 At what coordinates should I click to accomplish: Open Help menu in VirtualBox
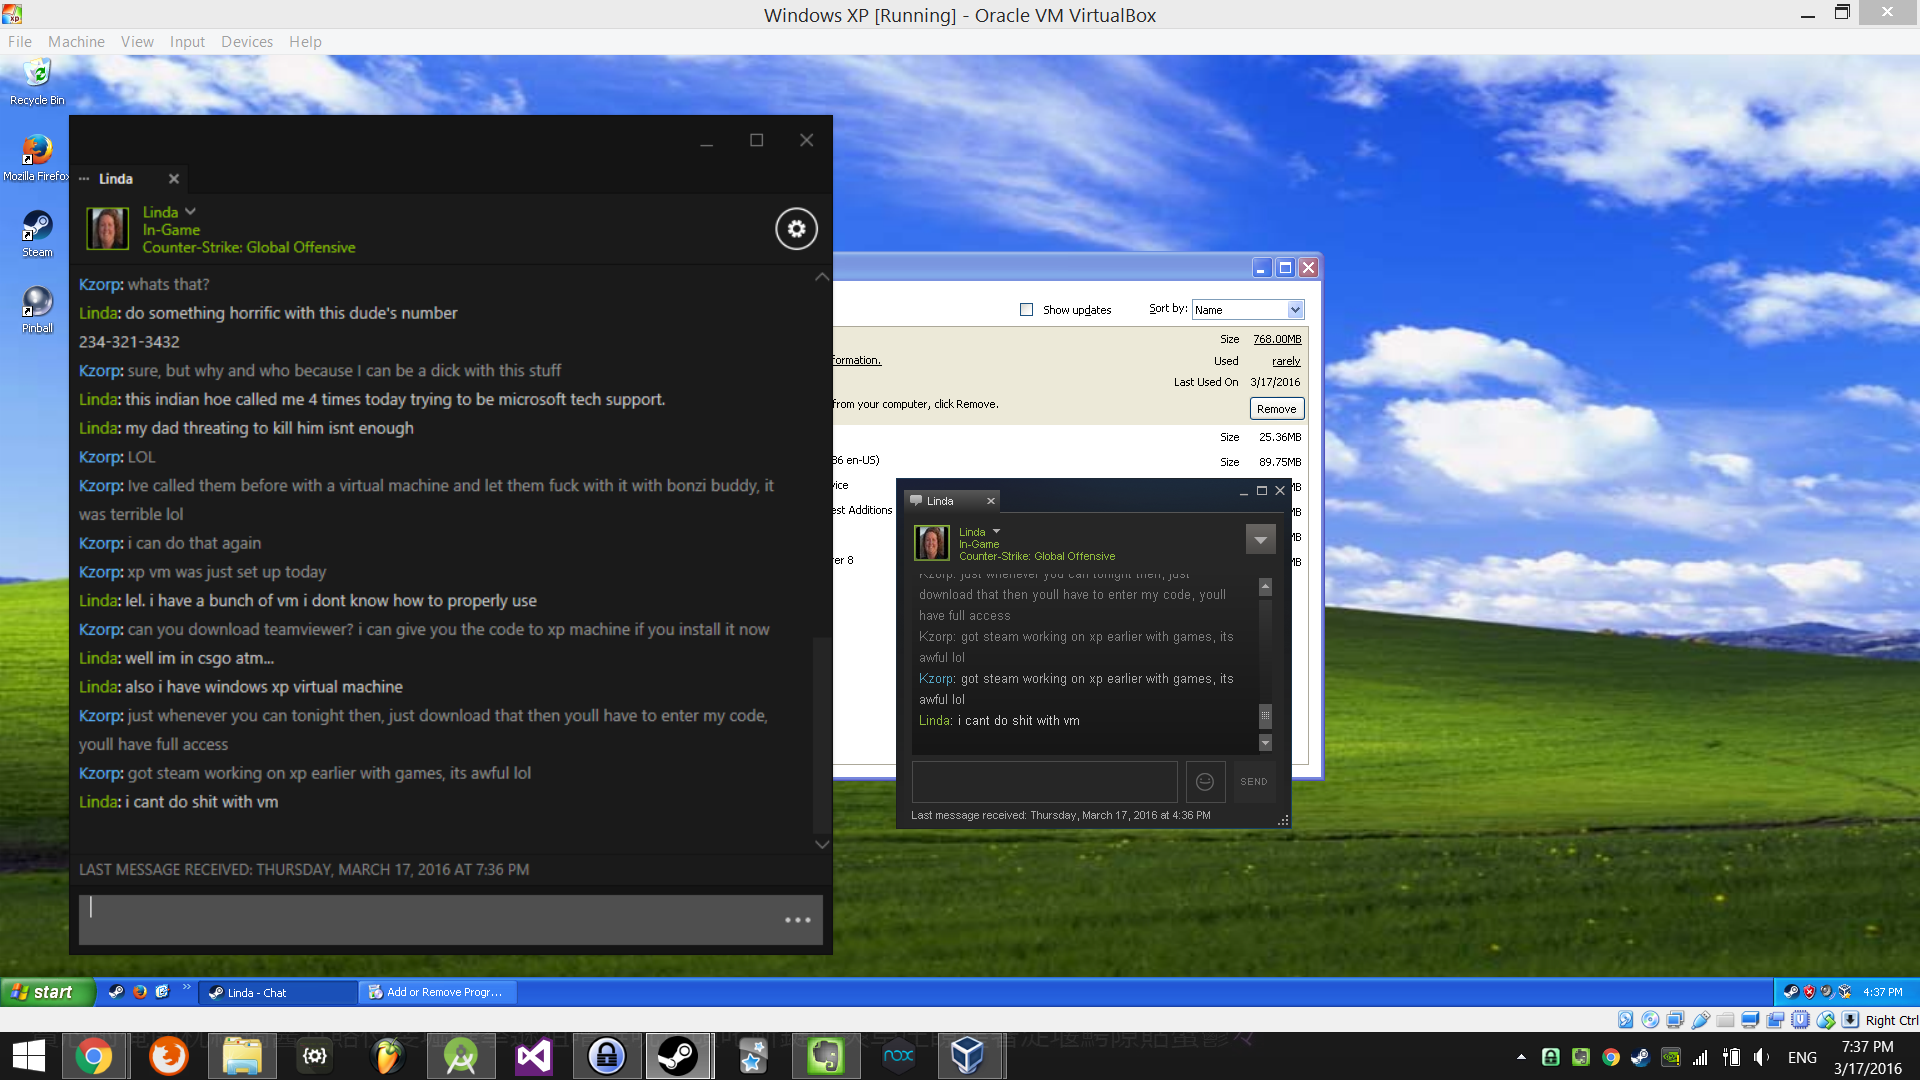[305, 42]
